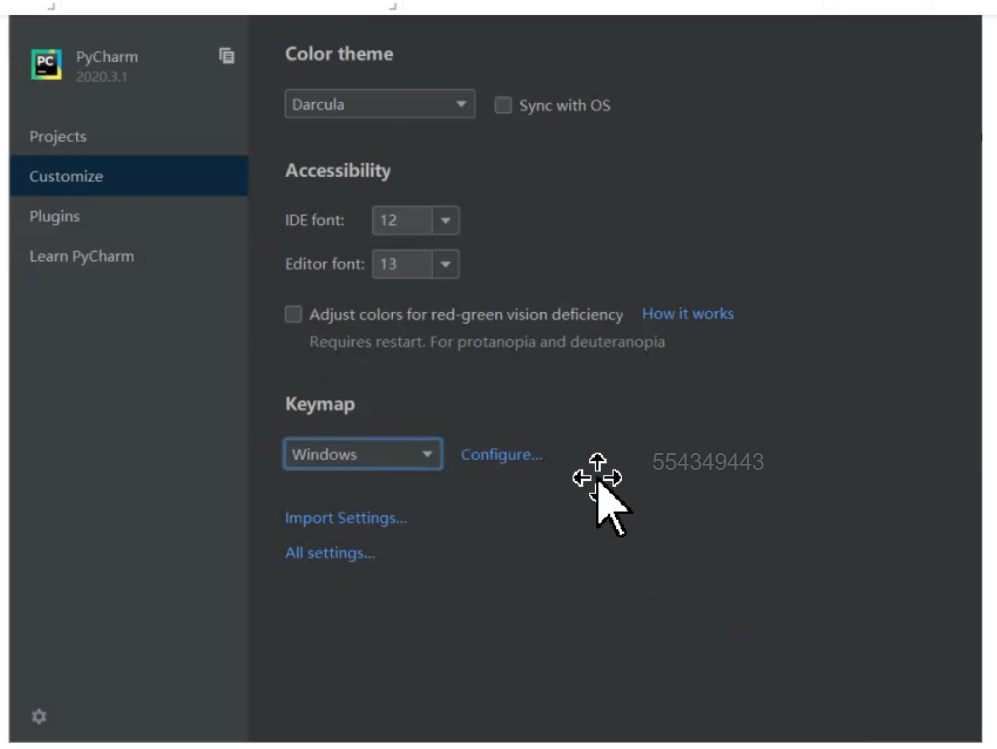The image size is (997, 749).
Task: Select the Customize sidebar tab
Action: click(x=66, y=177)
